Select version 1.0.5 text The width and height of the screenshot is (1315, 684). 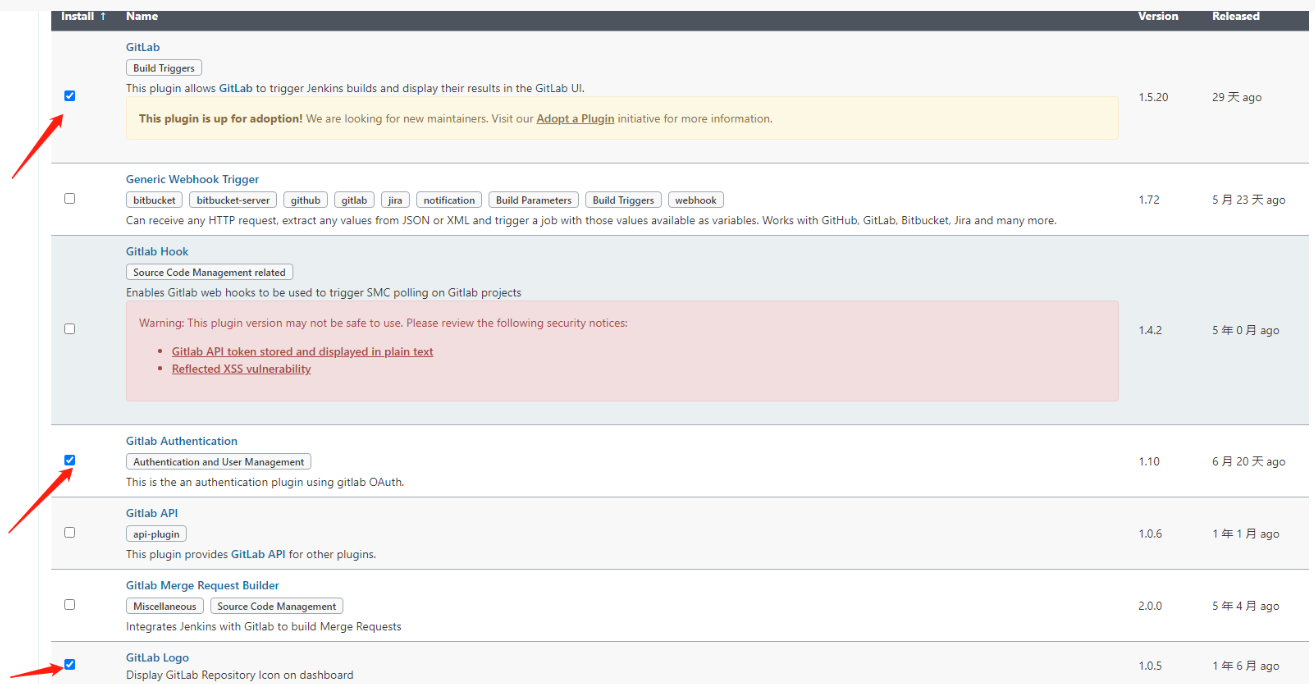coord(1150,666)
